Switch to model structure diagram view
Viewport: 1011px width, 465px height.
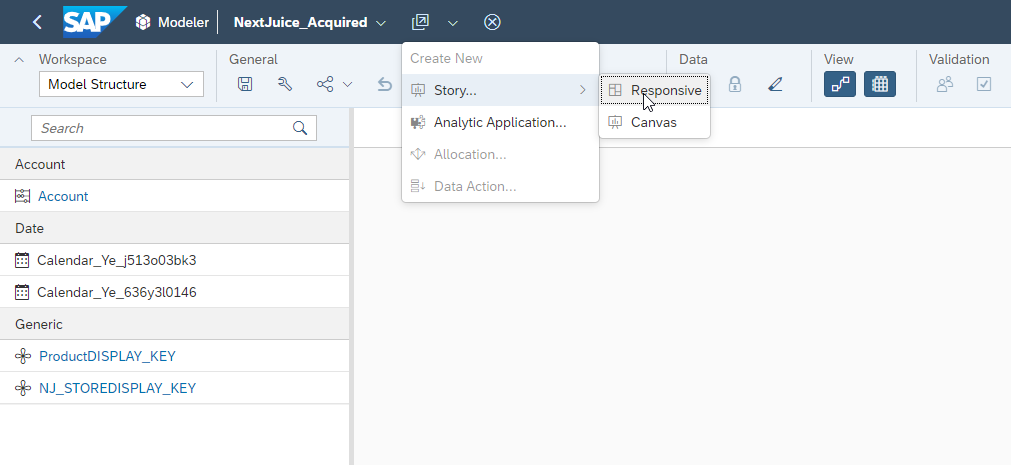pos(840,85)
